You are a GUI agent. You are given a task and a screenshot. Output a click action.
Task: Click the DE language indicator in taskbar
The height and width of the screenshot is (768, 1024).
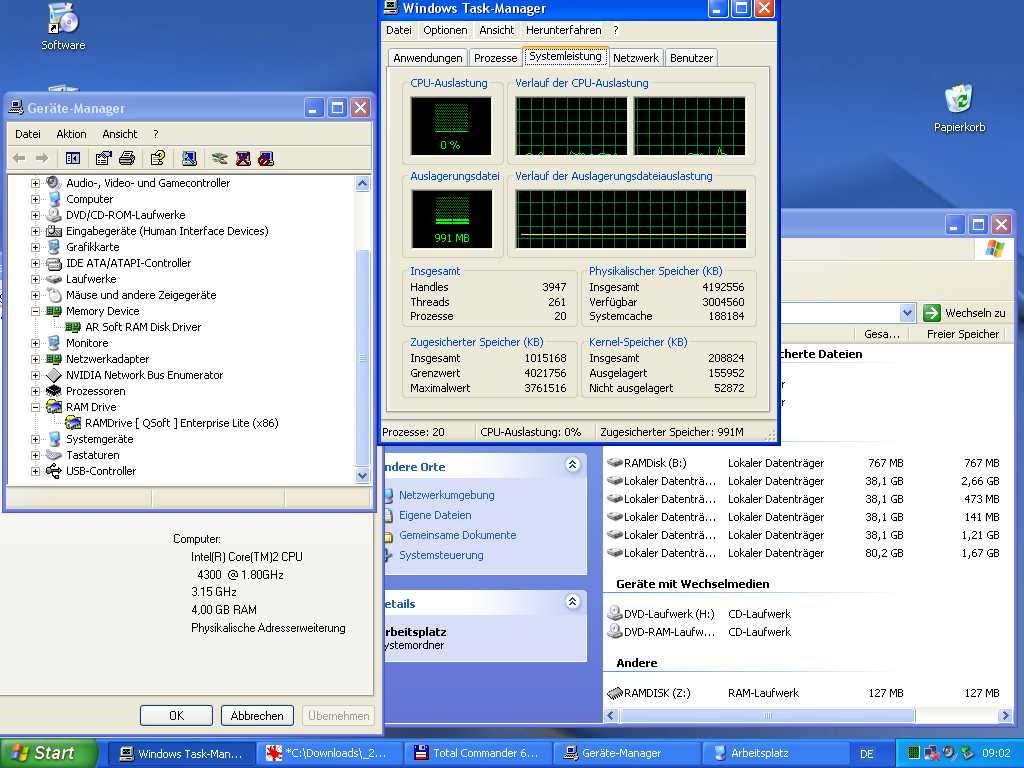click(x=866, y=754)
